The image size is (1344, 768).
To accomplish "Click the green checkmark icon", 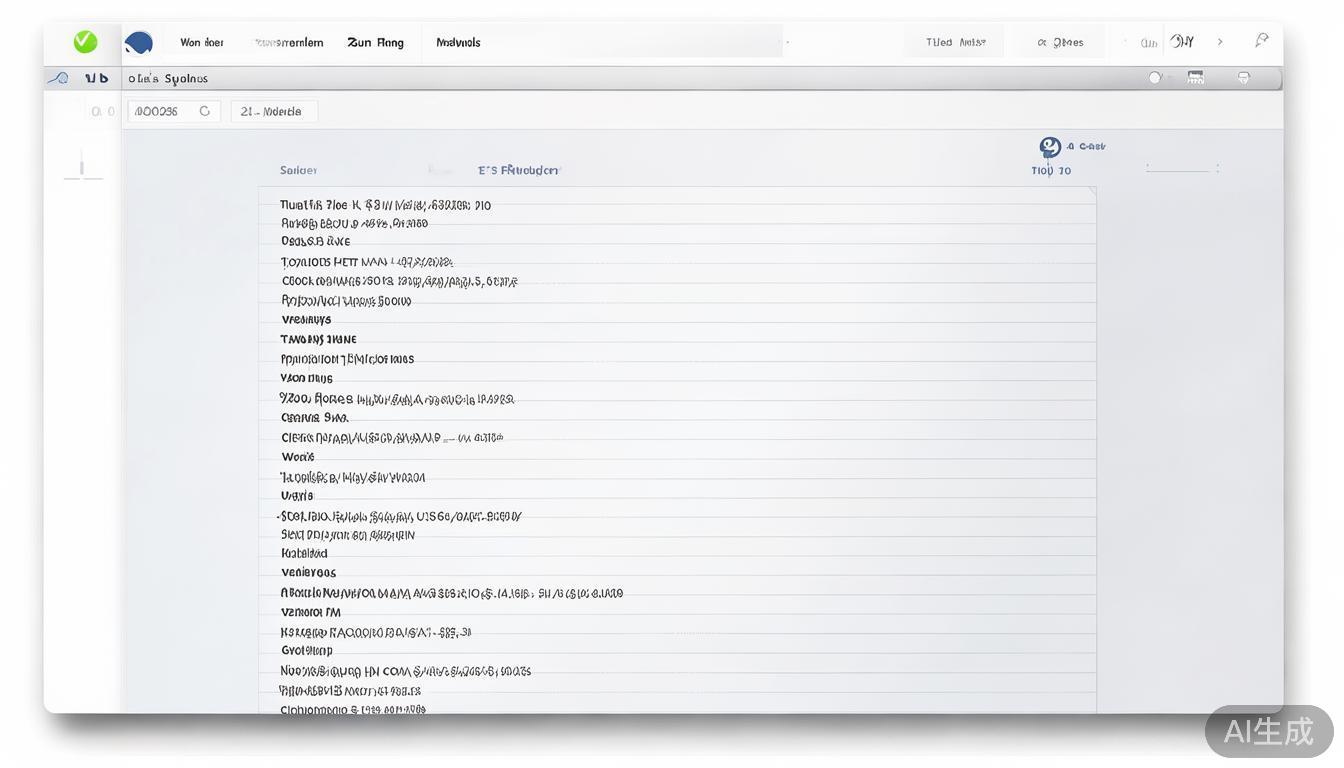I will click(x=85, y=42).
